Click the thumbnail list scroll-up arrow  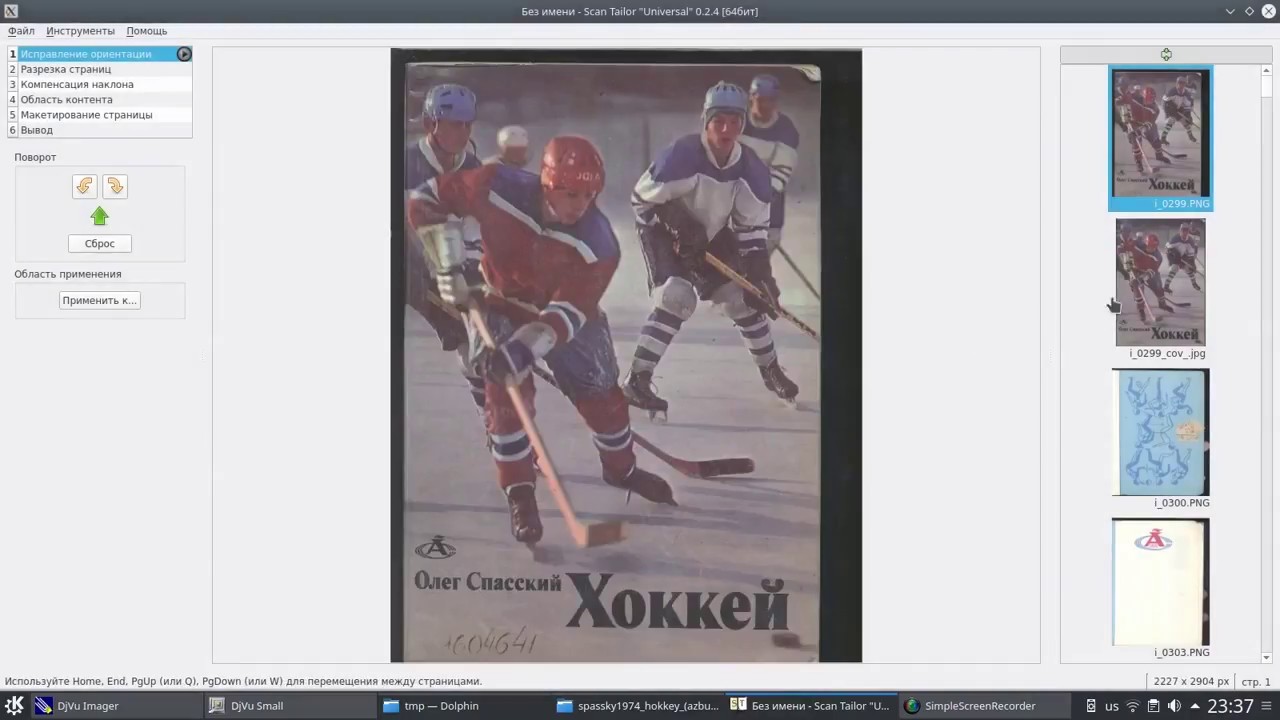(1267, 71)
